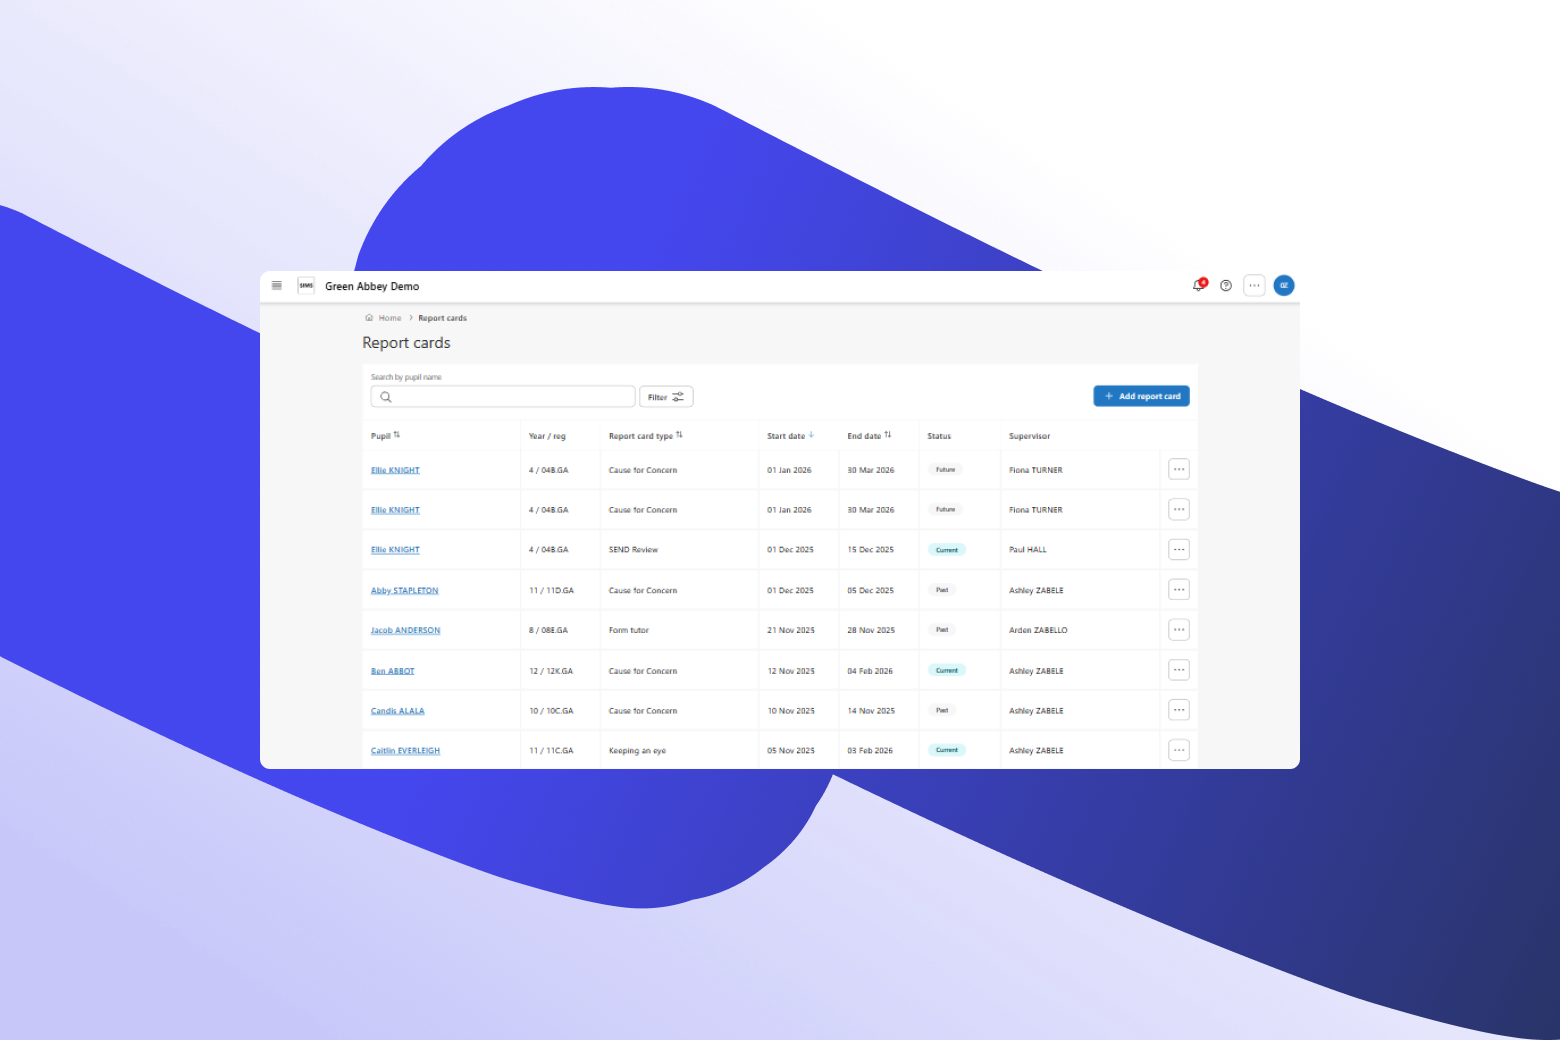This screenshot has height=1040, width=1560.
Task: Open the top bar more options button
Action: point(1254,286)
